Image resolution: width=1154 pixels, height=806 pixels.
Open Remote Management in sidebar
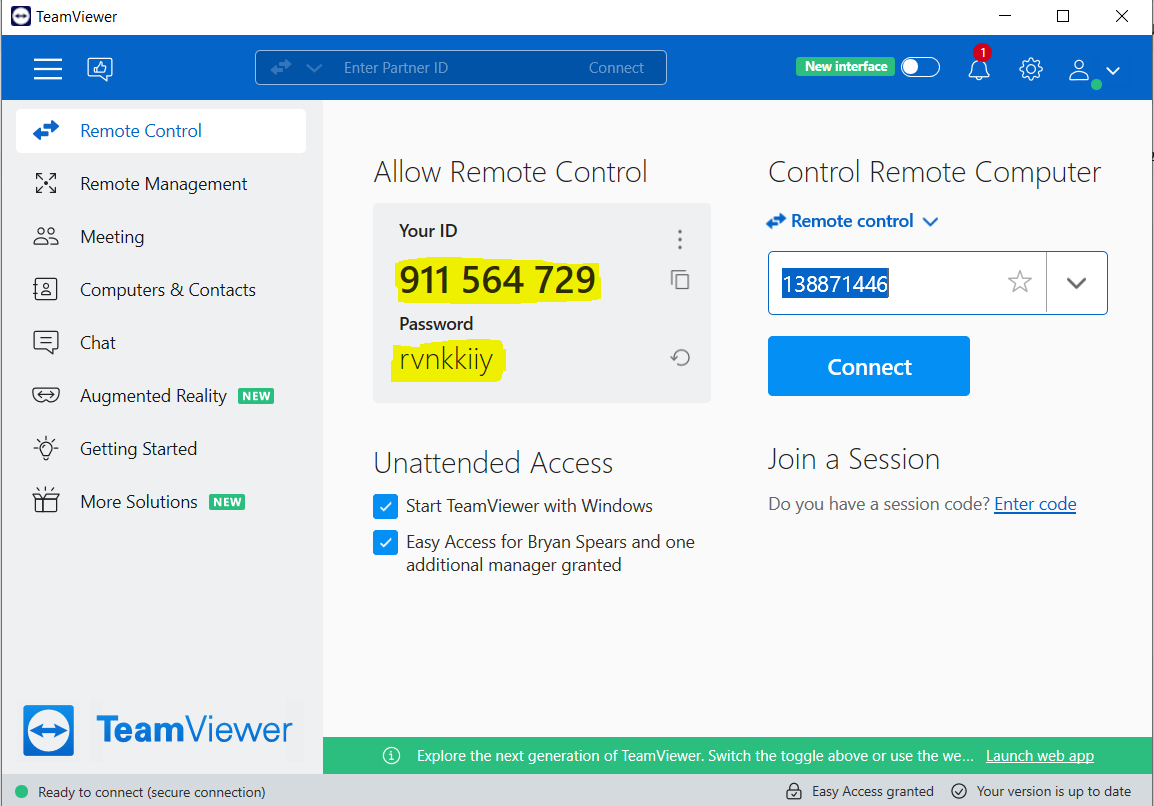coord(160,184)
